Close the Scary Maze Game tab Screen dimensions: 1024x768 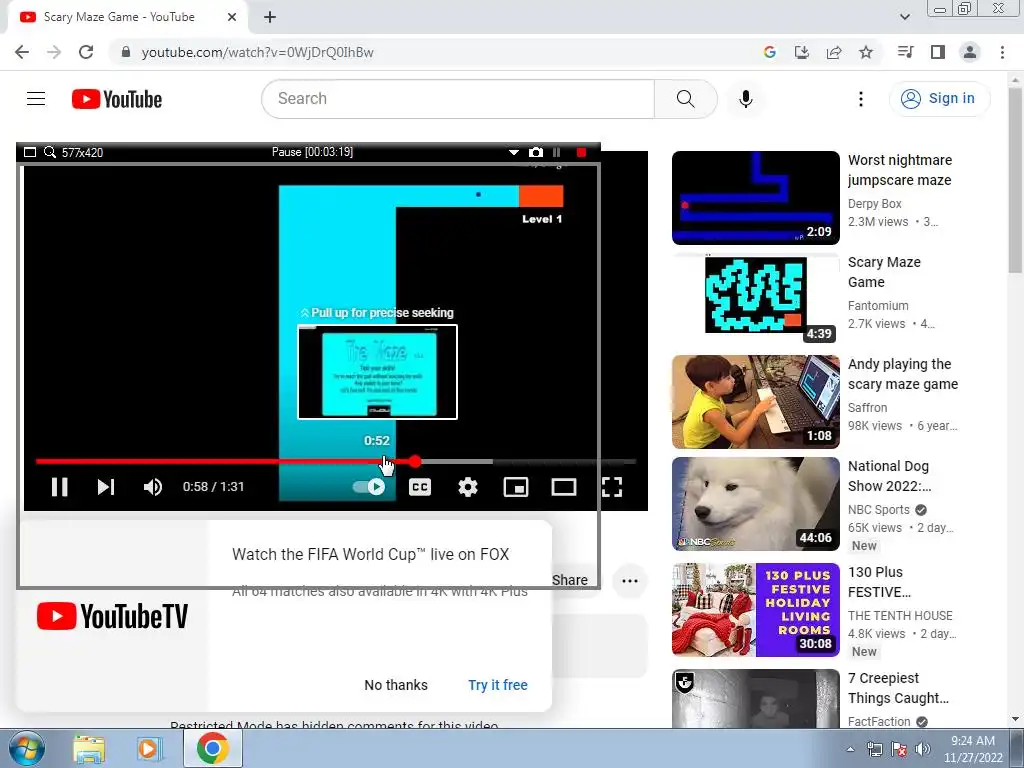[232, 18]
